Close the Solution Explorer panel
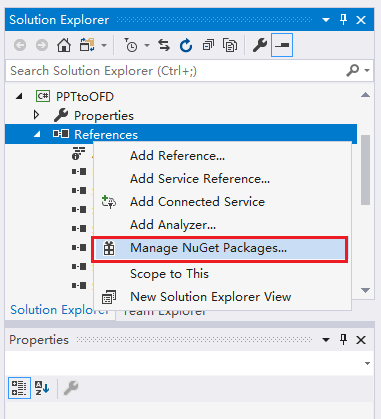381x419 pixels. click(361, 20)
